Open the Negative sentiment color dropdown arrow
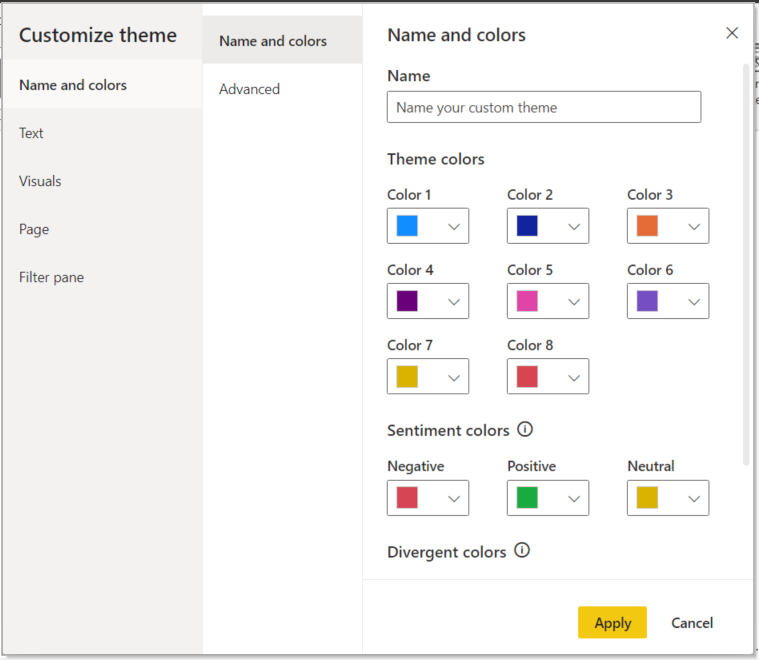Screen dimensions: 759x660 [x=454, y=498]
